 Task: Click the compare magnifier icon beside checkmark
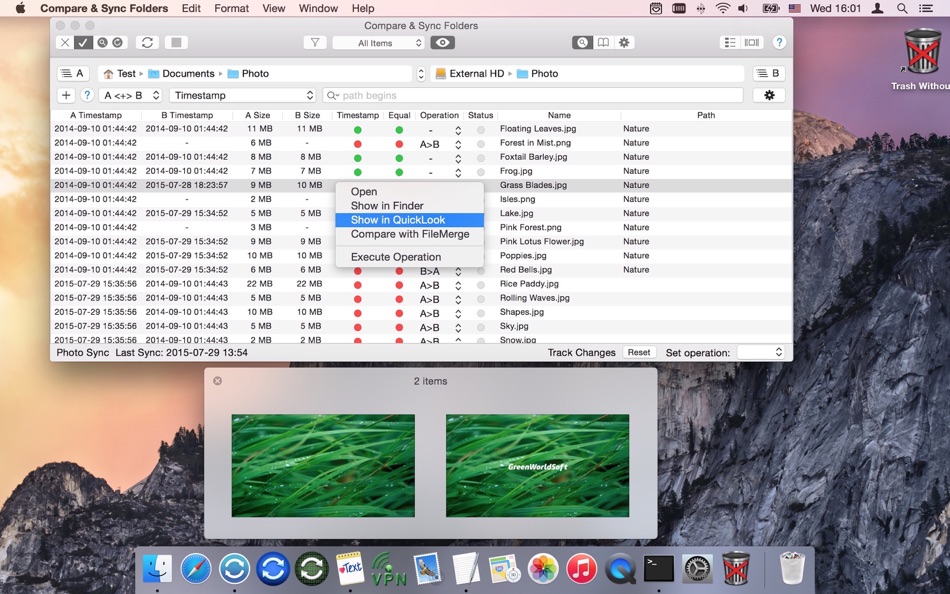[x=102, y=42]
